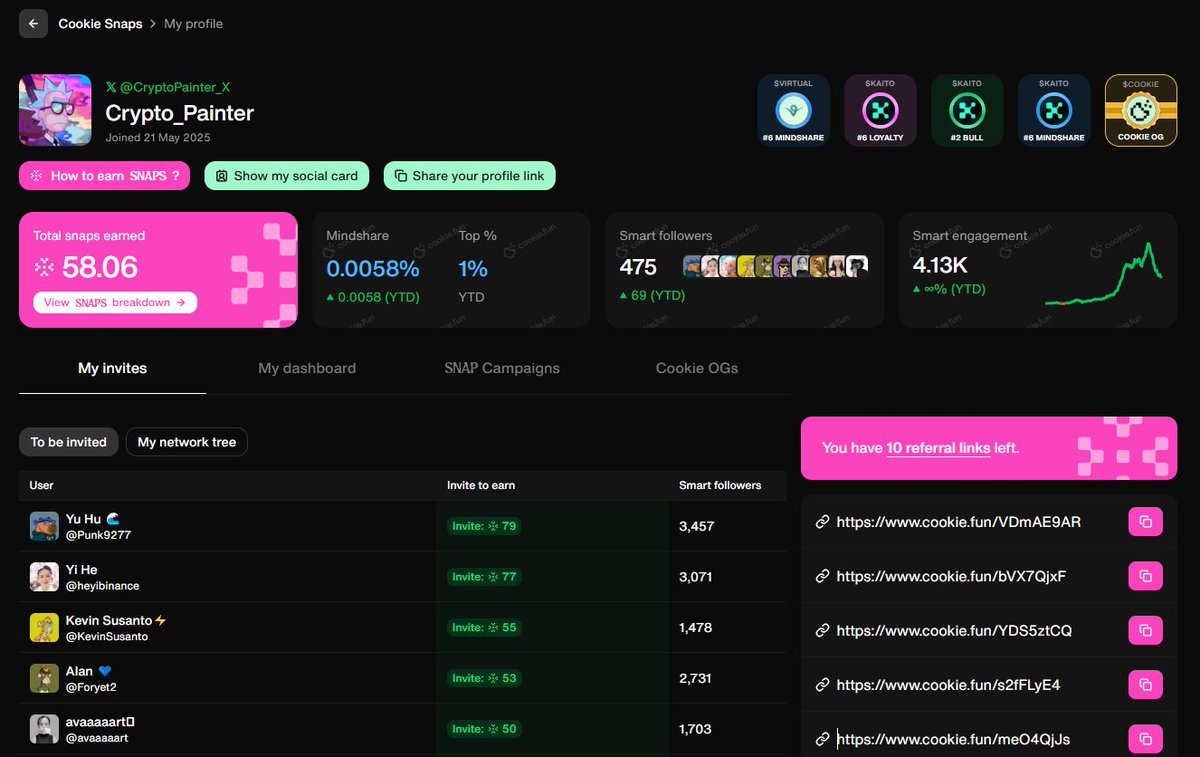
Task: Select the cookie.fun/meO4QjJs referral URL
Action: [x=953, y=739]
